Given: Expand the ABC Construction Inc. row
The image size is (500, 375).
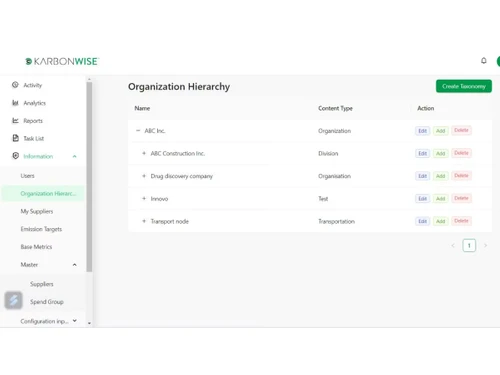Looking at the screenshot, I should point(144,153).
